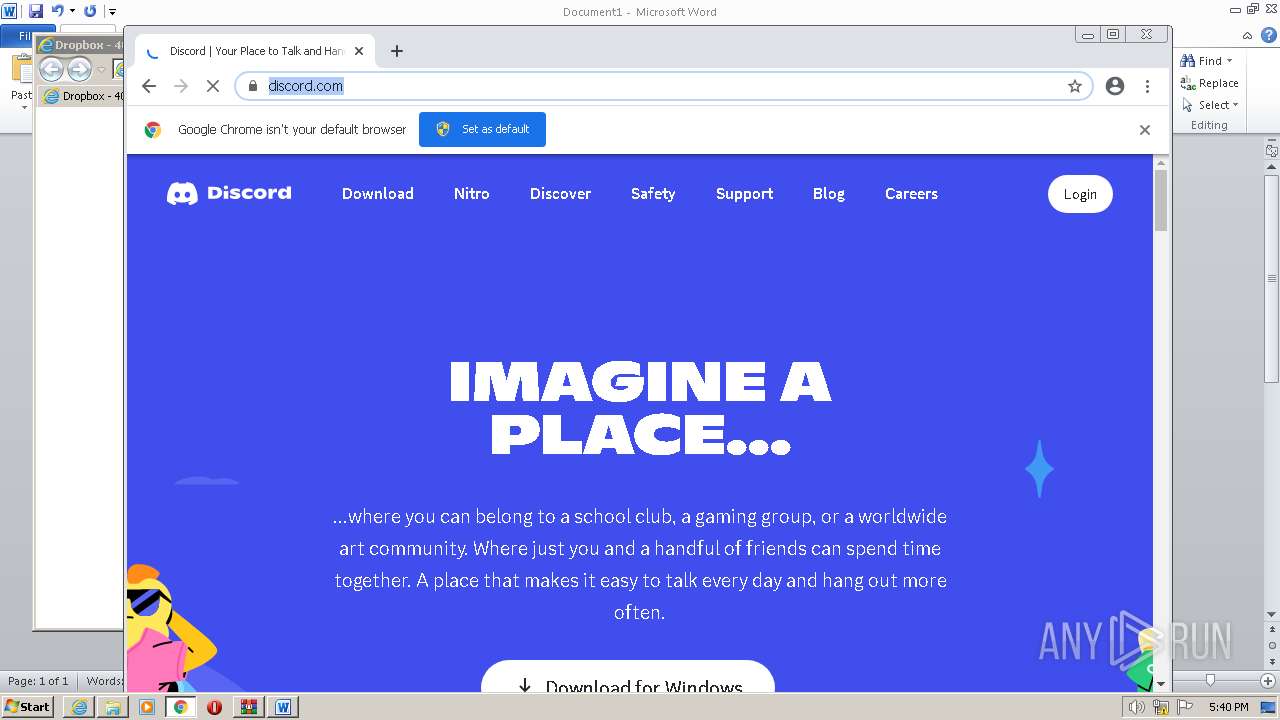1280x720 pixels.
Task: Click the Word Redo icon
Action: [x=90, y=11]
